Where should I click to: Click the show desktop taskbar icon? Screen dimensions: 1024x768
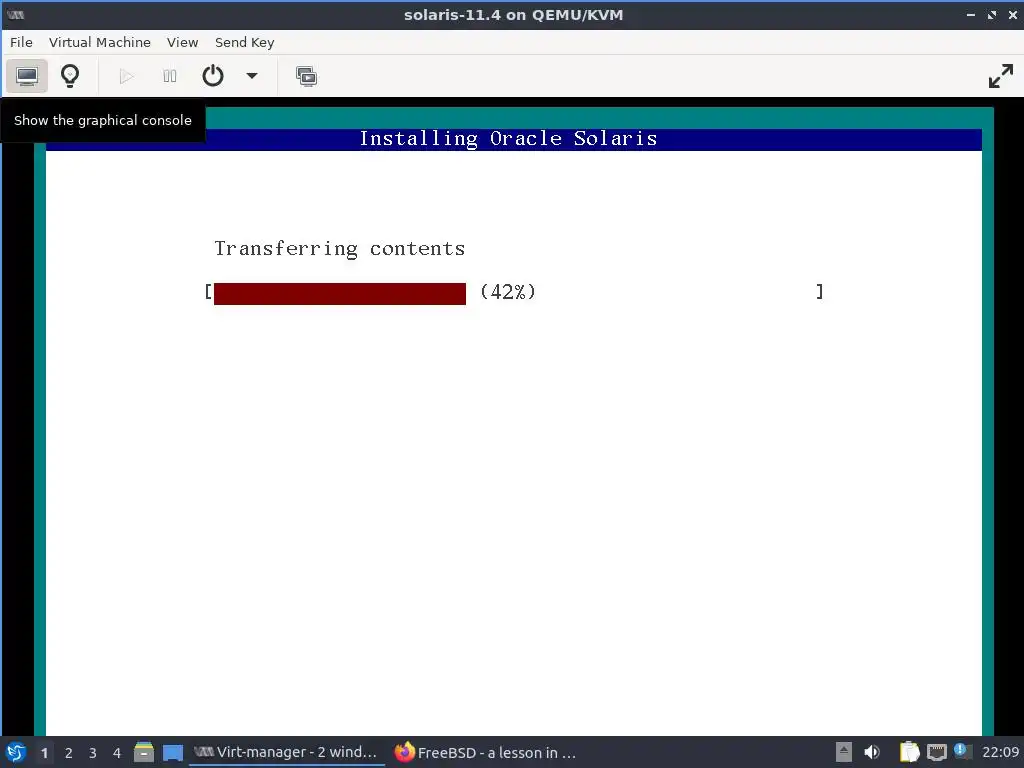[173, 752]
